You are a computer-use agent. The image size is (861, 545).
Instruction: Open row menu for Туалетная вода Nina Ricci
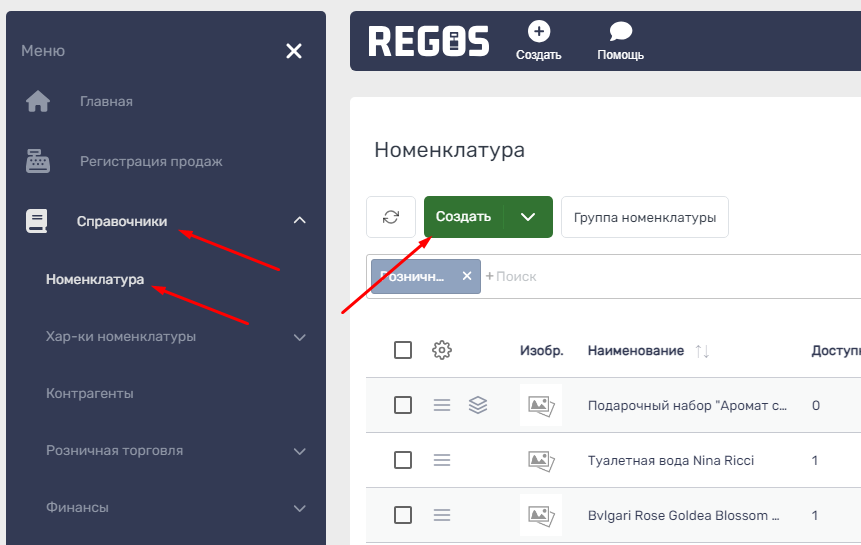442,460
